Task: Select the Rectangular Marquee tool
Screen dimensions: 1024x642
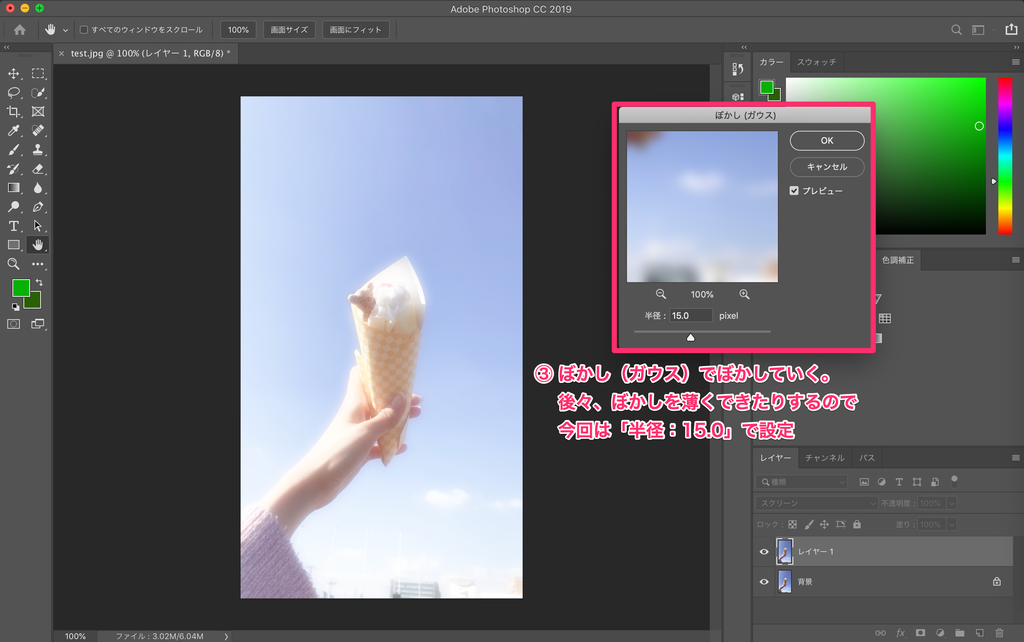Action: tap(38, 74)
